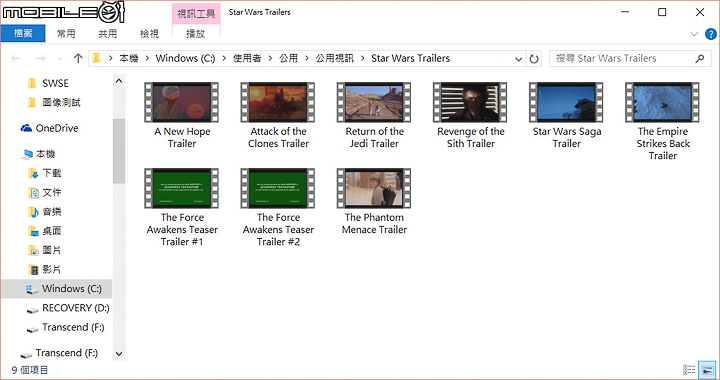Click the sidebar scroll down arrow

click(x=119, y=354)
